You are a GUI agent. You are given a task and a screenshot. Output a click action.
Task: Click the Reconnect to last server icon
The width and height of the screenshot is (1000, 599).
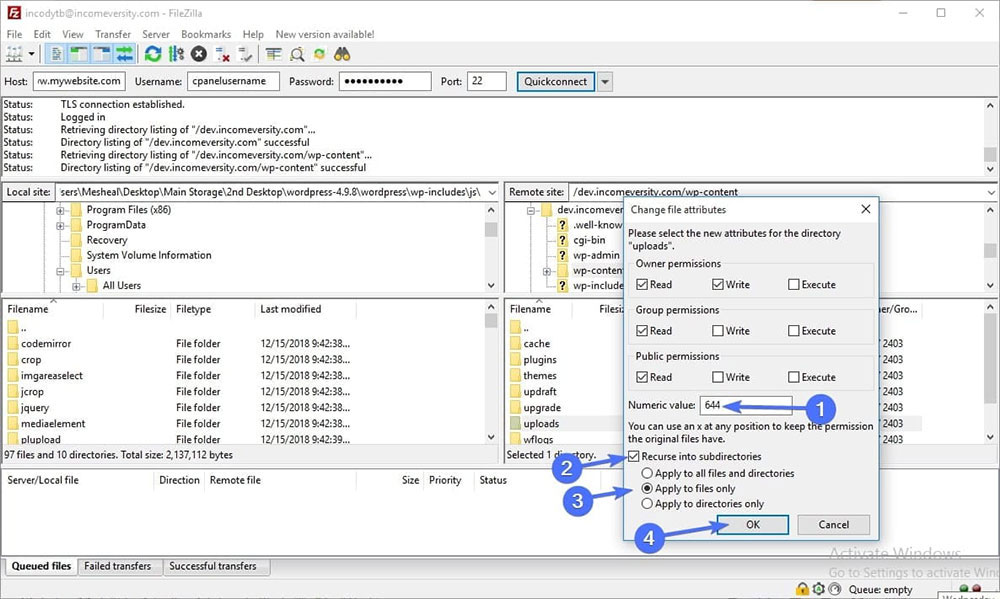pos(245,55)
